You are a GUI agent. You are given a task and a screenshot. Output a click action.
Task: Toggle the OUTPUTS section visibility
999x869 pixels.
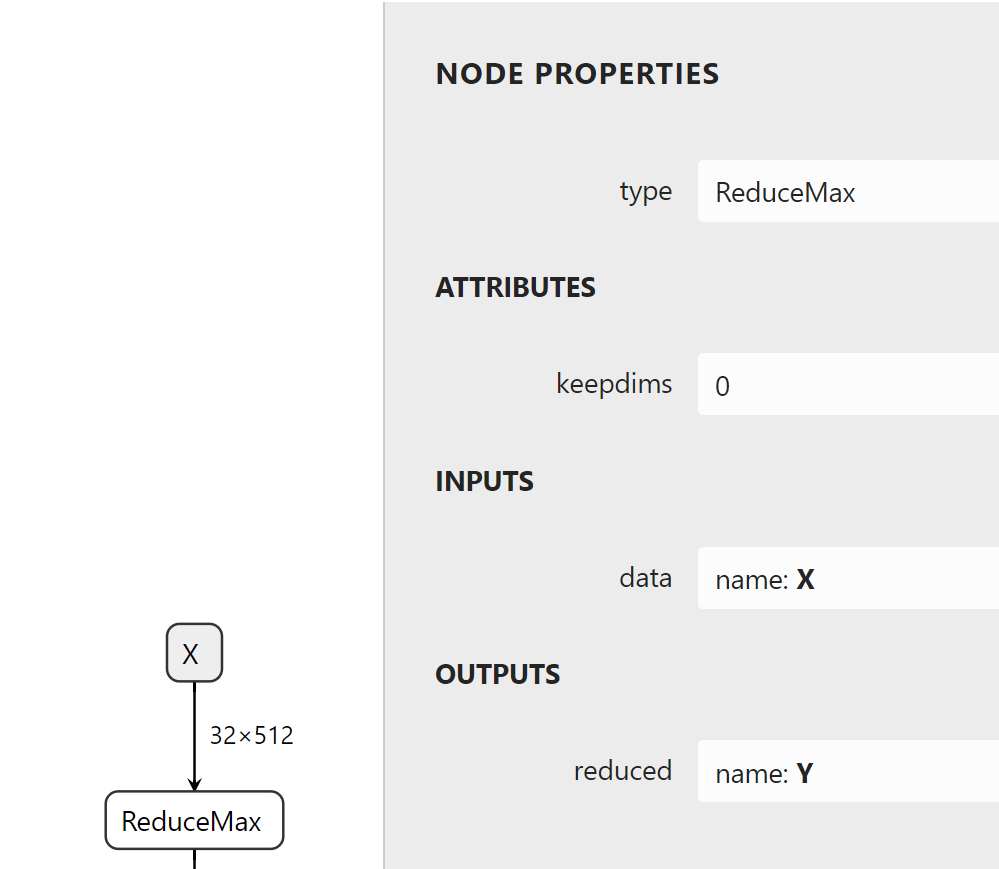tap(497, 673)
